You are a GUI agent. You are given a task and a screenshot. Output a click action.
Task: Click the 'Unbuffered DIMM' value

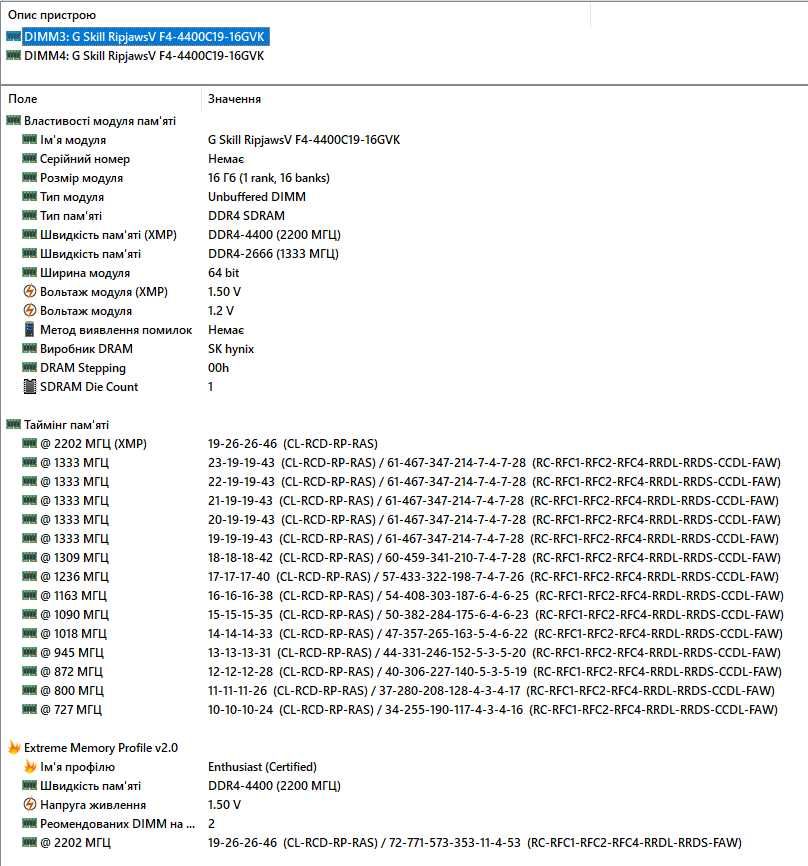[257, 197]
